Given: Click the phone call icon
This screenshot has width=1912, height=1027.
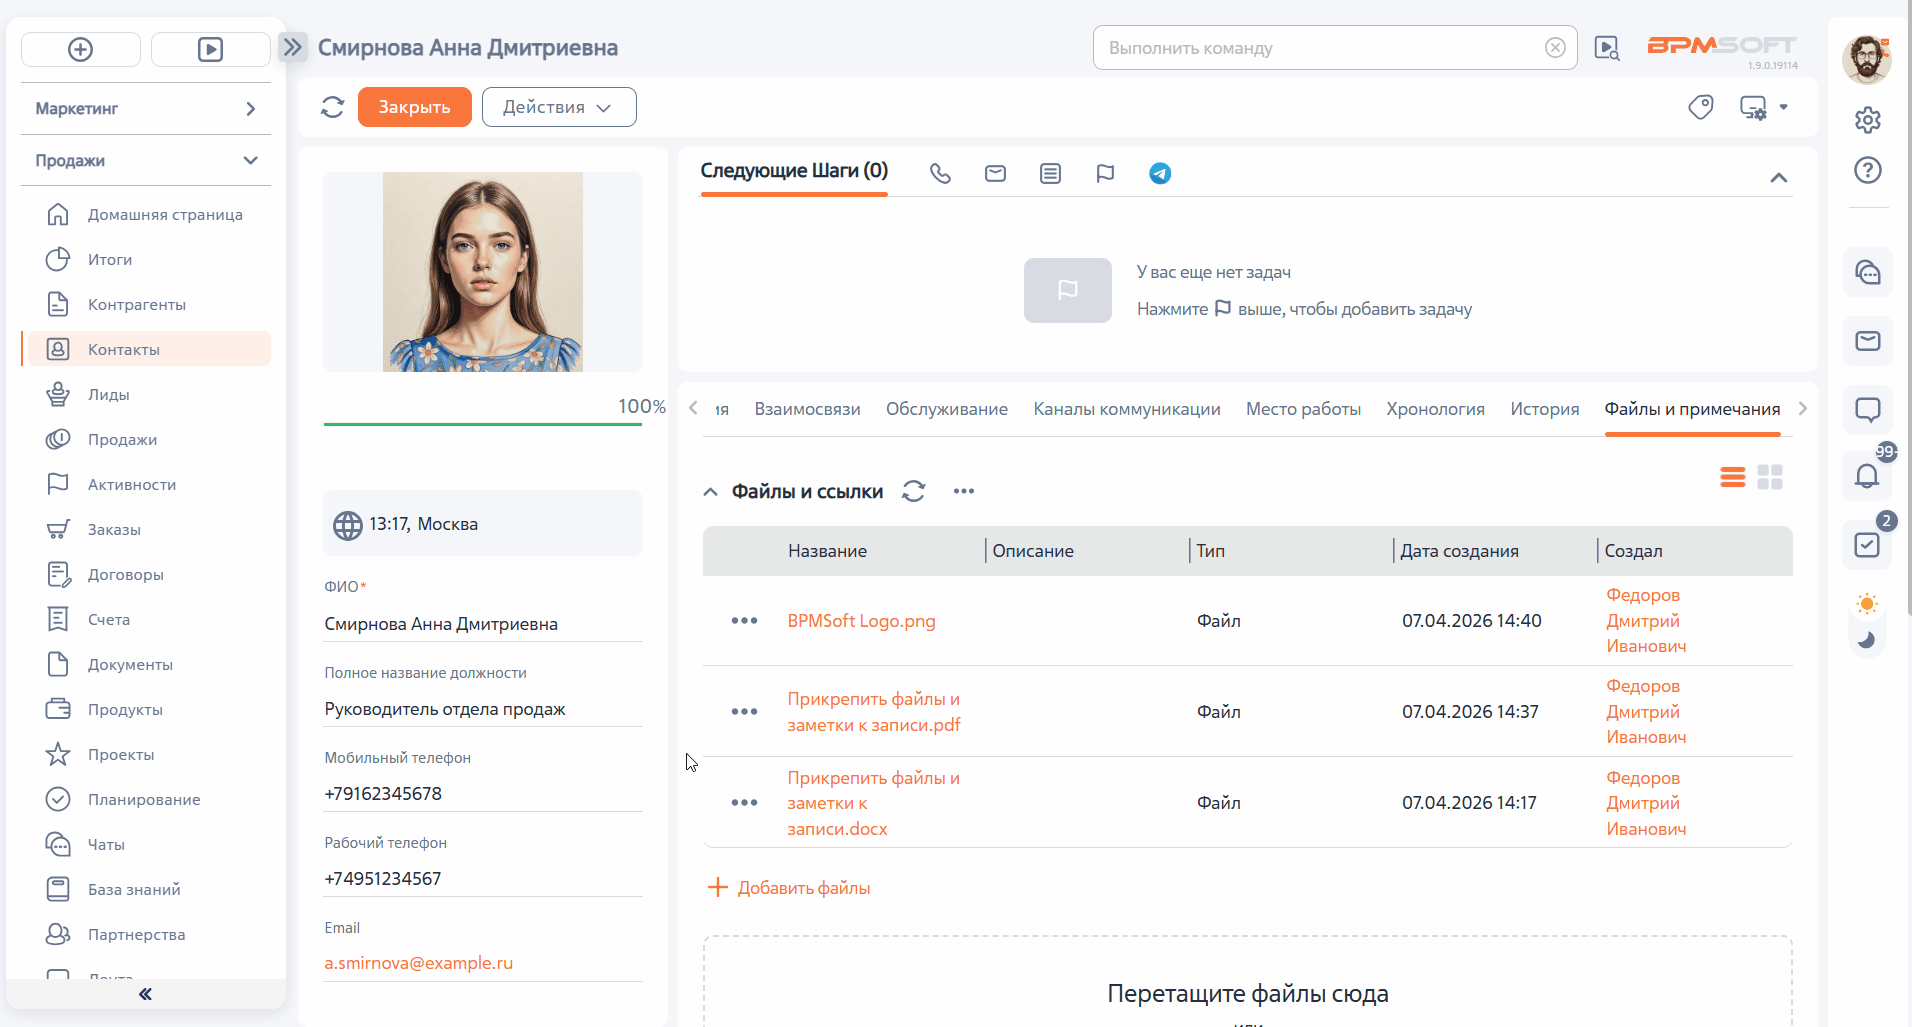Looking at the screenshot, I should [x=940, y=174].
